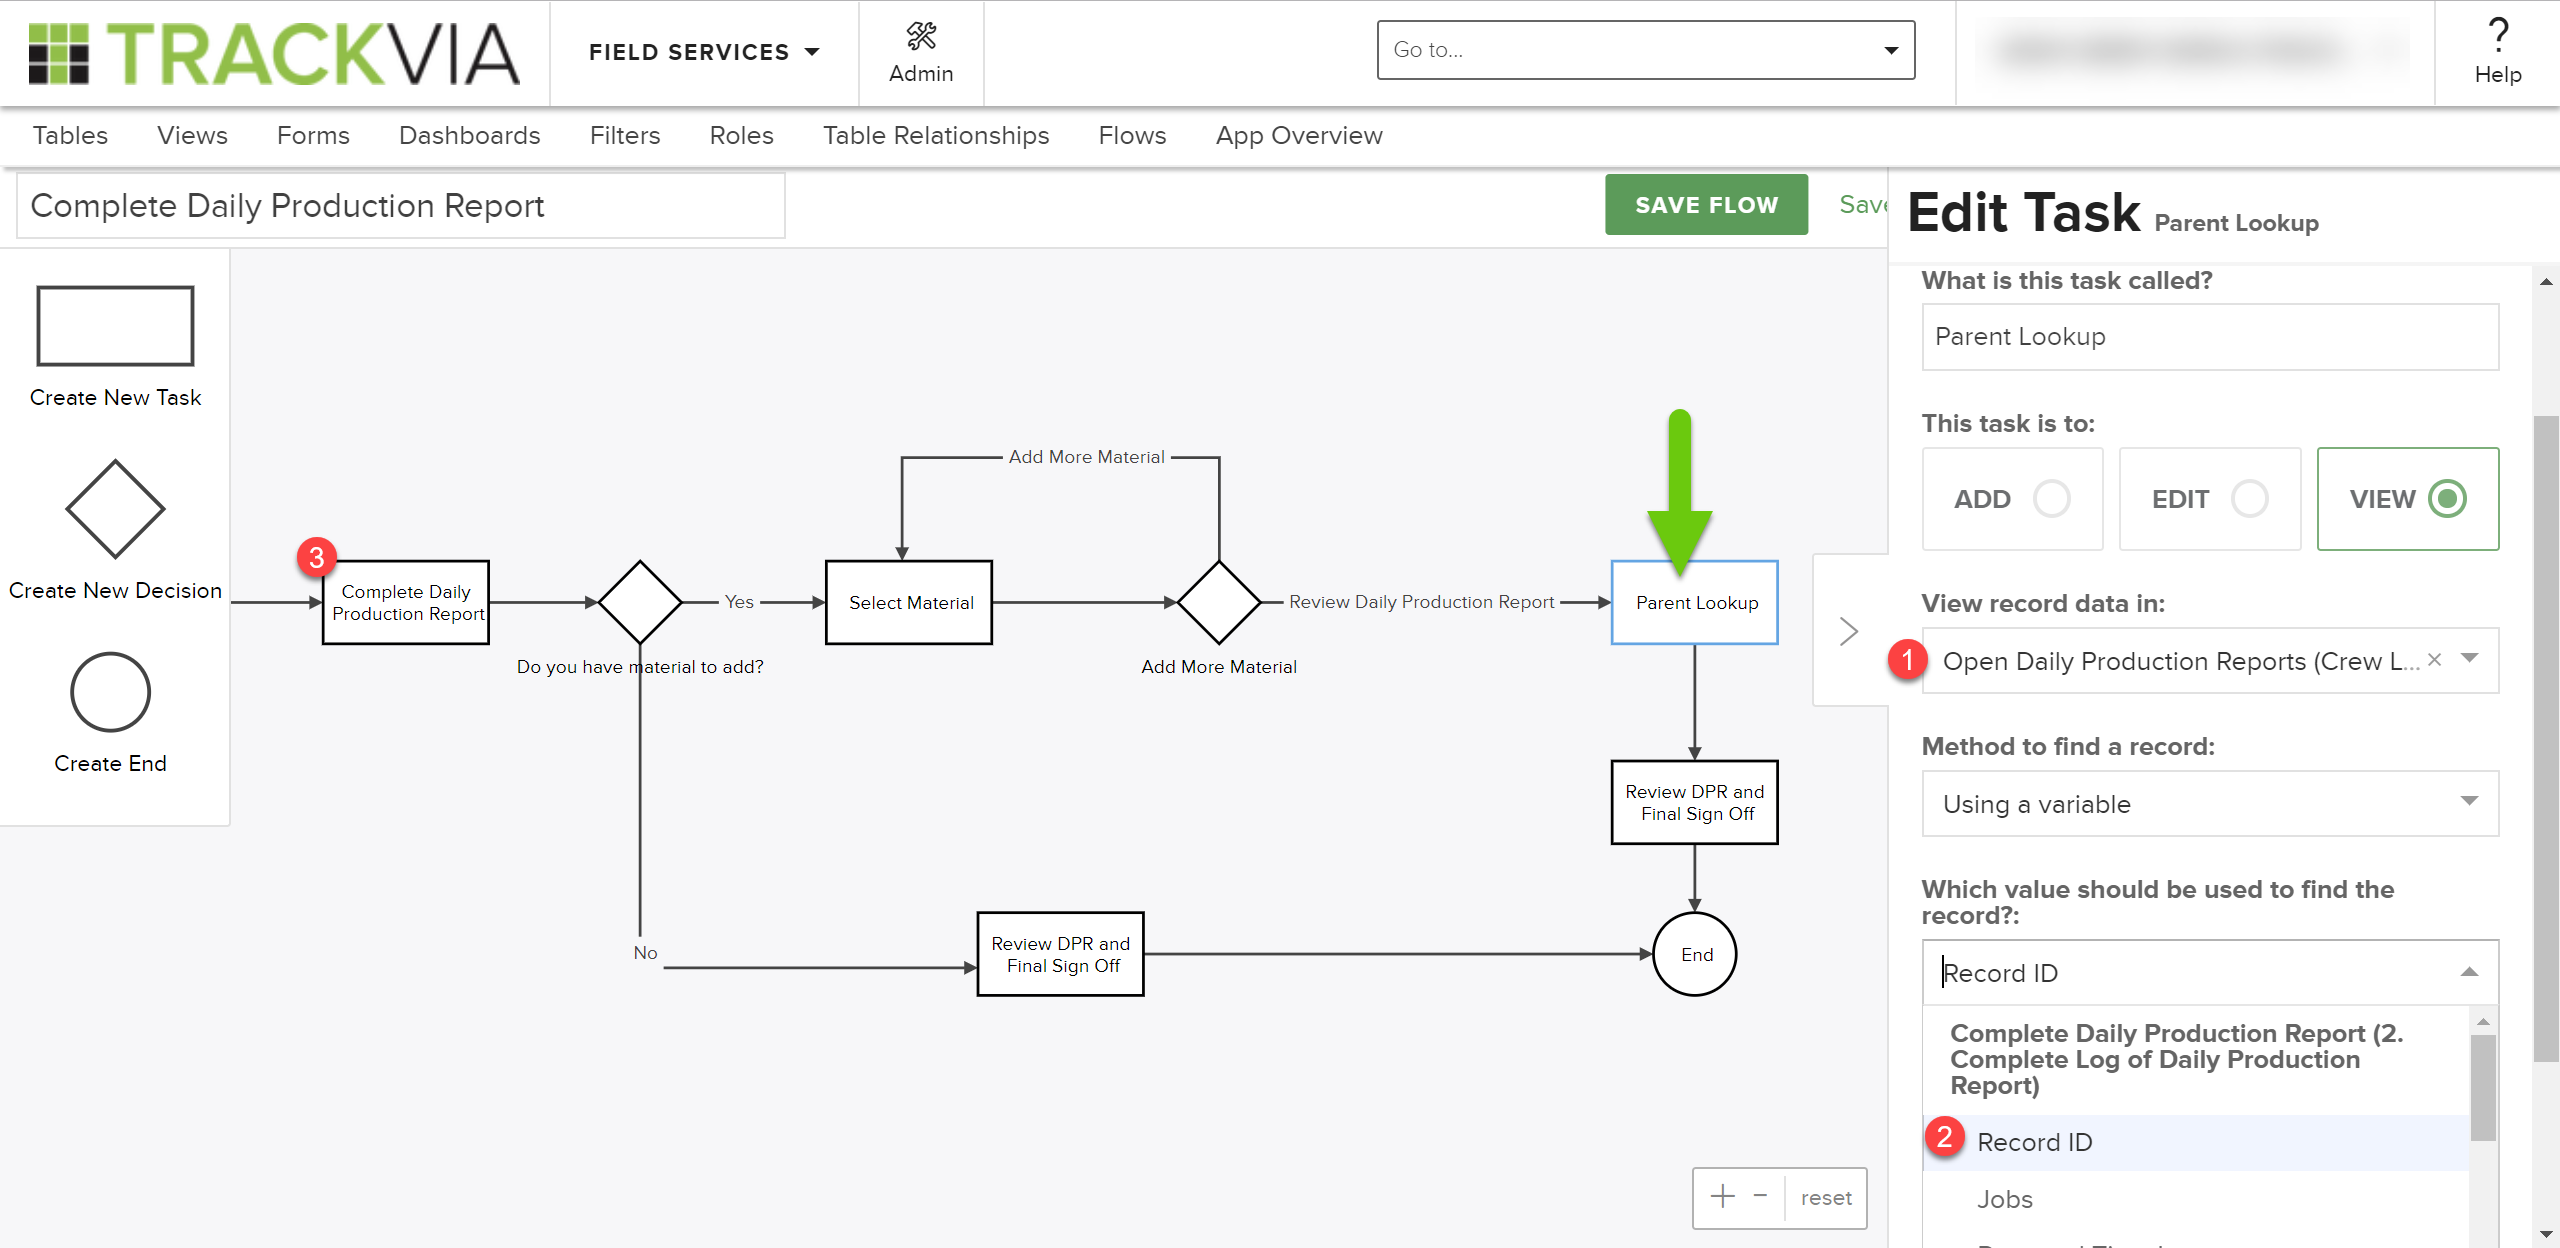Screen dimensions: 2560x1248
Task: Collapse the Record ID value dropdown
Action: [2469, 972]
